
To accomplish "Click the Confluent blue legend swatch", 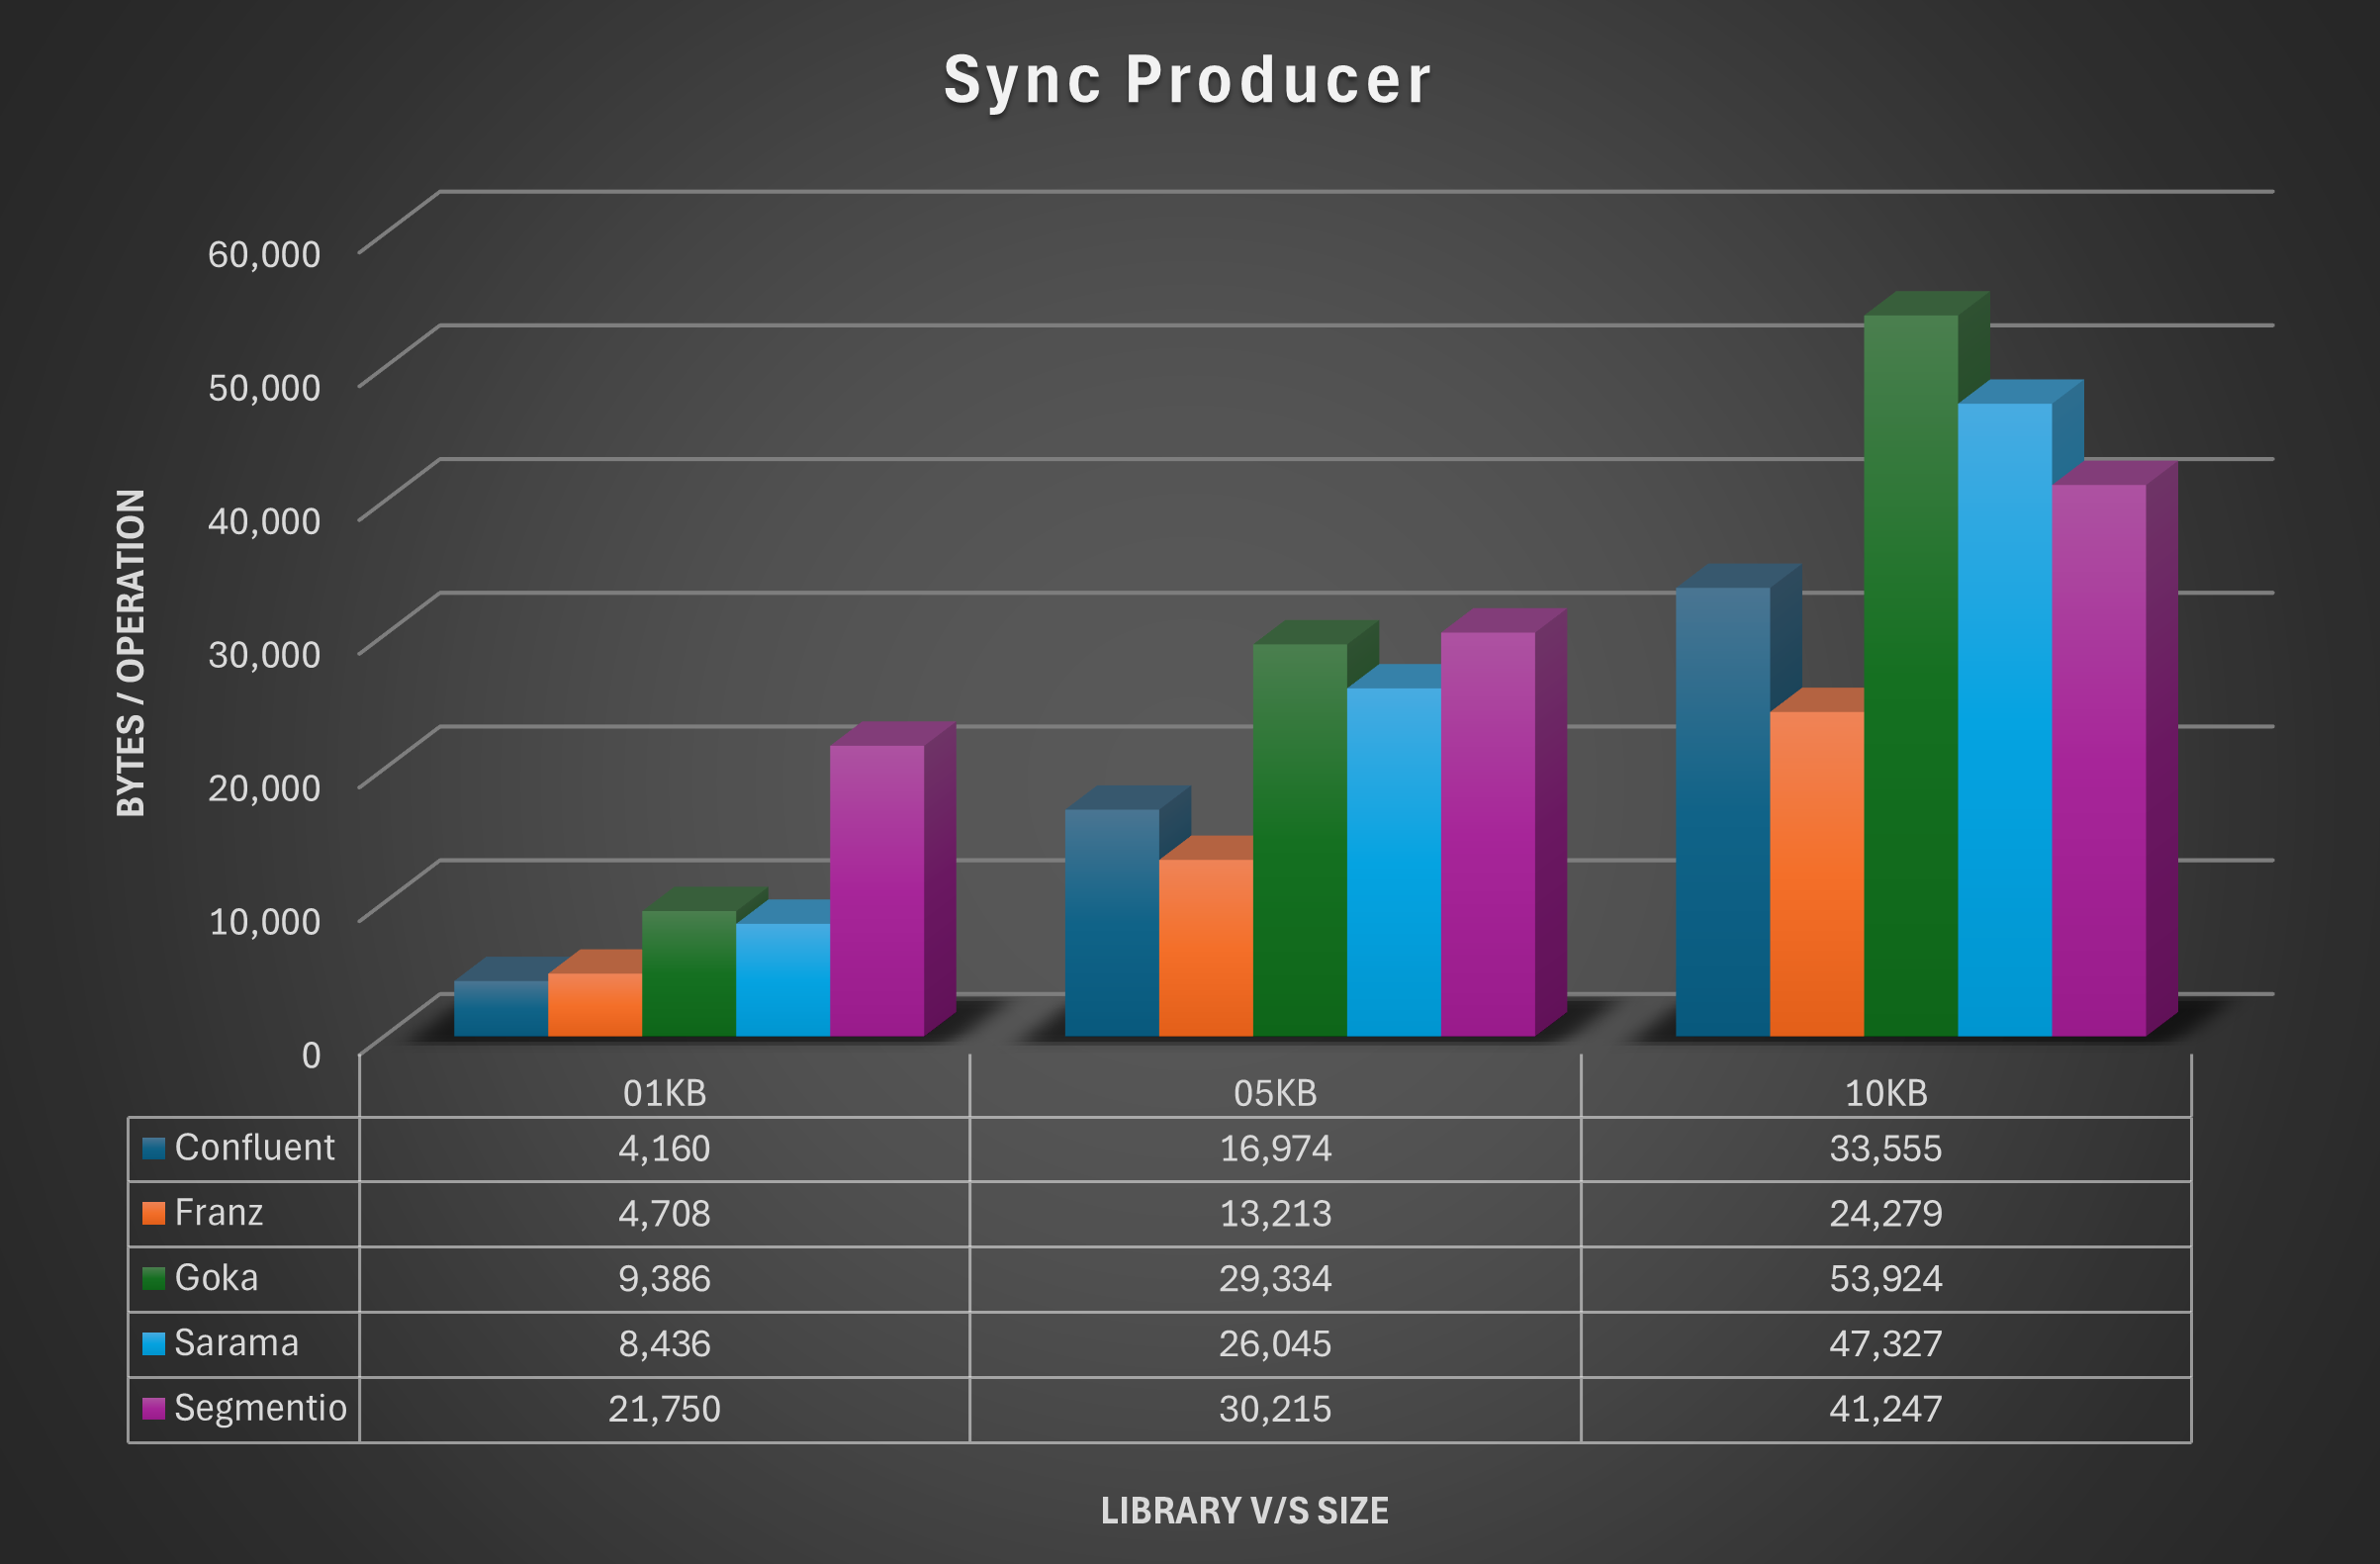I will coord(153,1148).
